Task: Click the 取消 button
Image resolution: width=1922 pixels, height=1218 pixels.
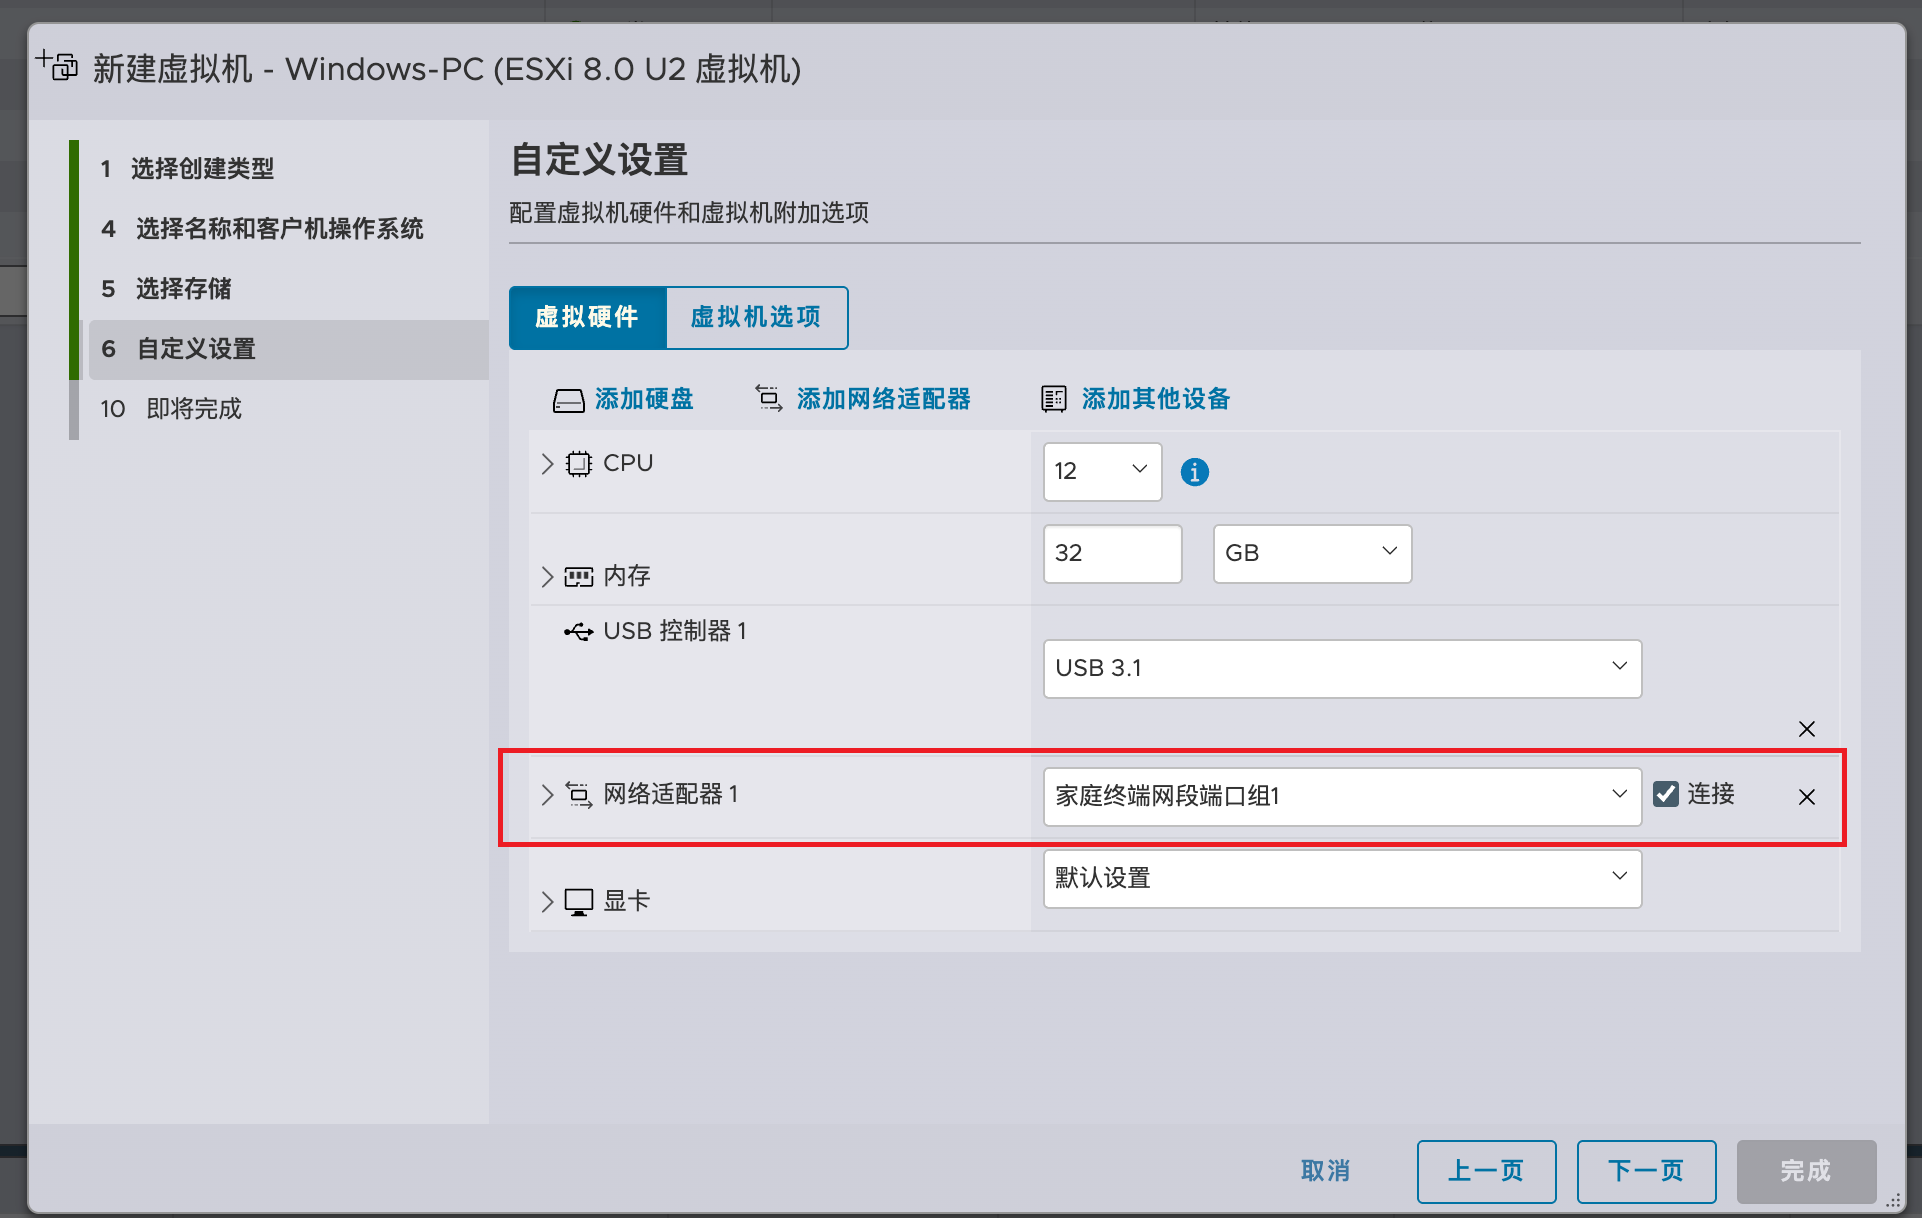Action: (1325, 1171)
